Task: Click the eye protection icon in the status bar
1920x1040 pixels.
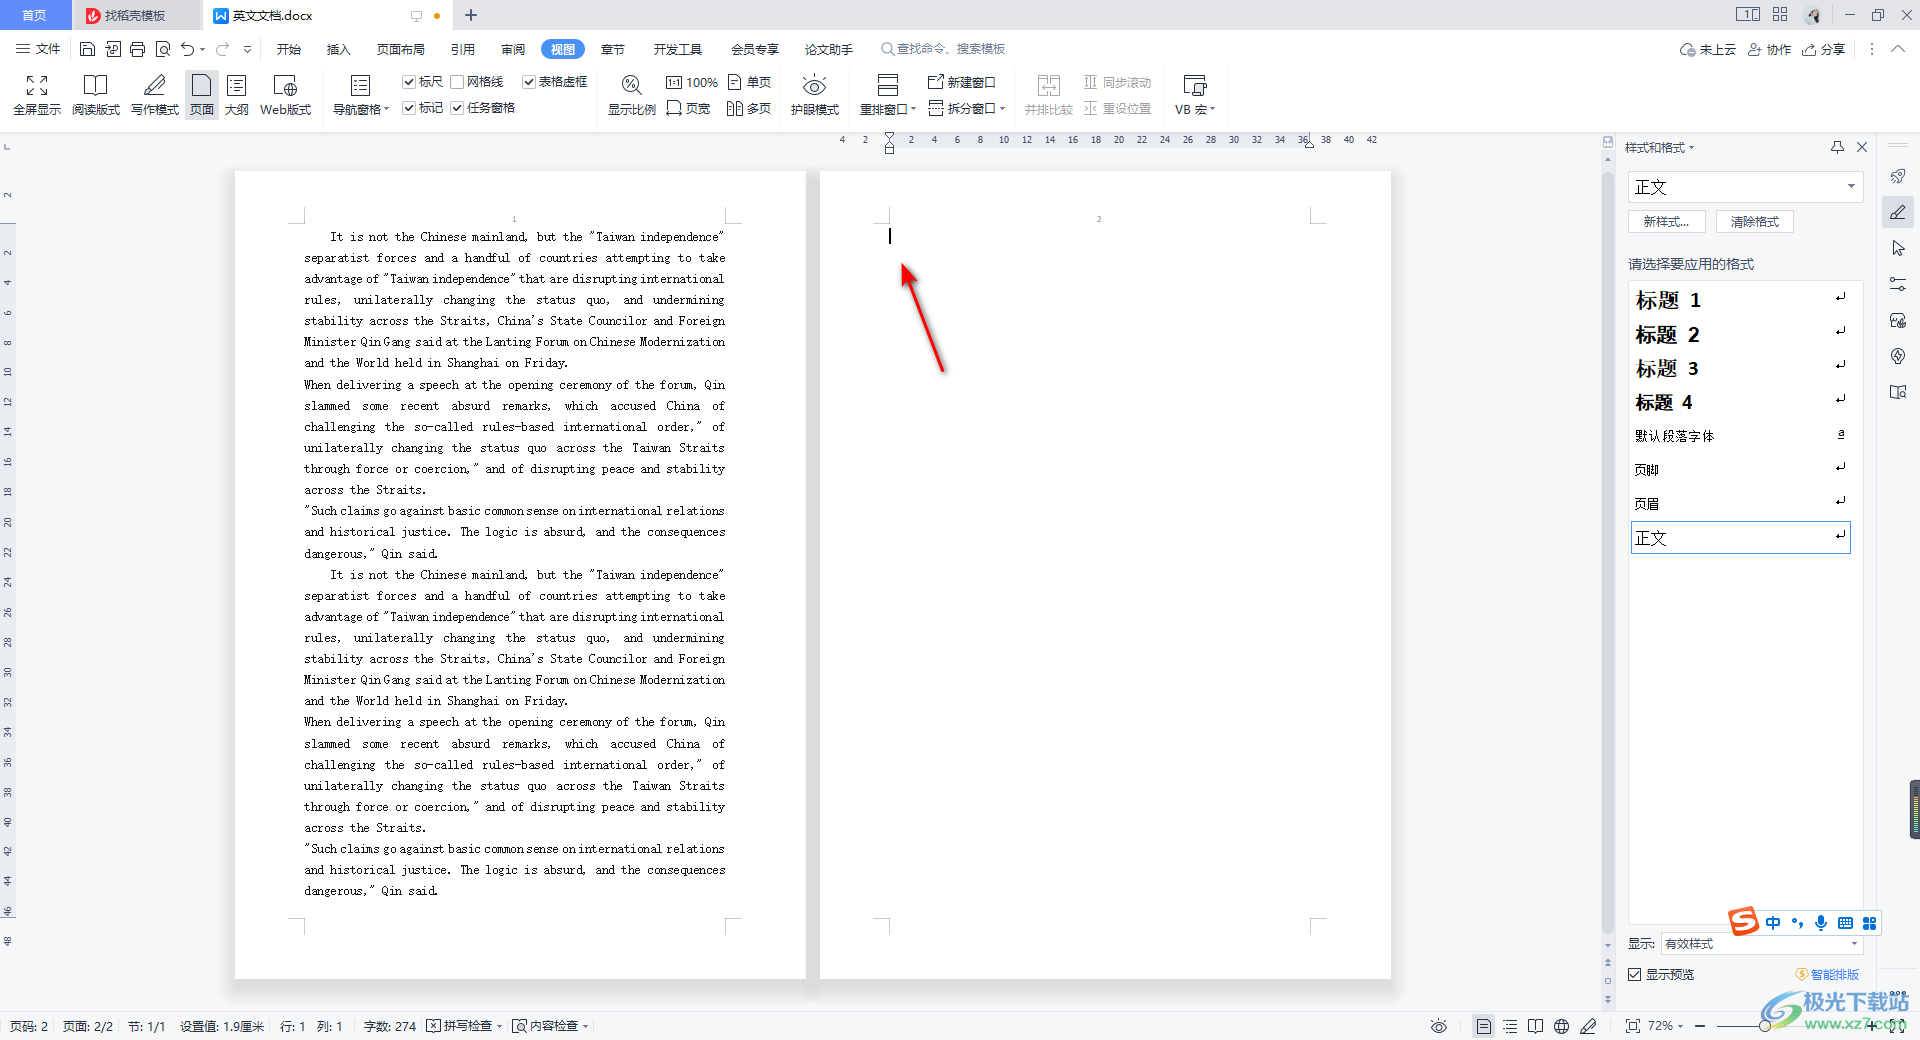Action: click(x=1439, y=1026)
